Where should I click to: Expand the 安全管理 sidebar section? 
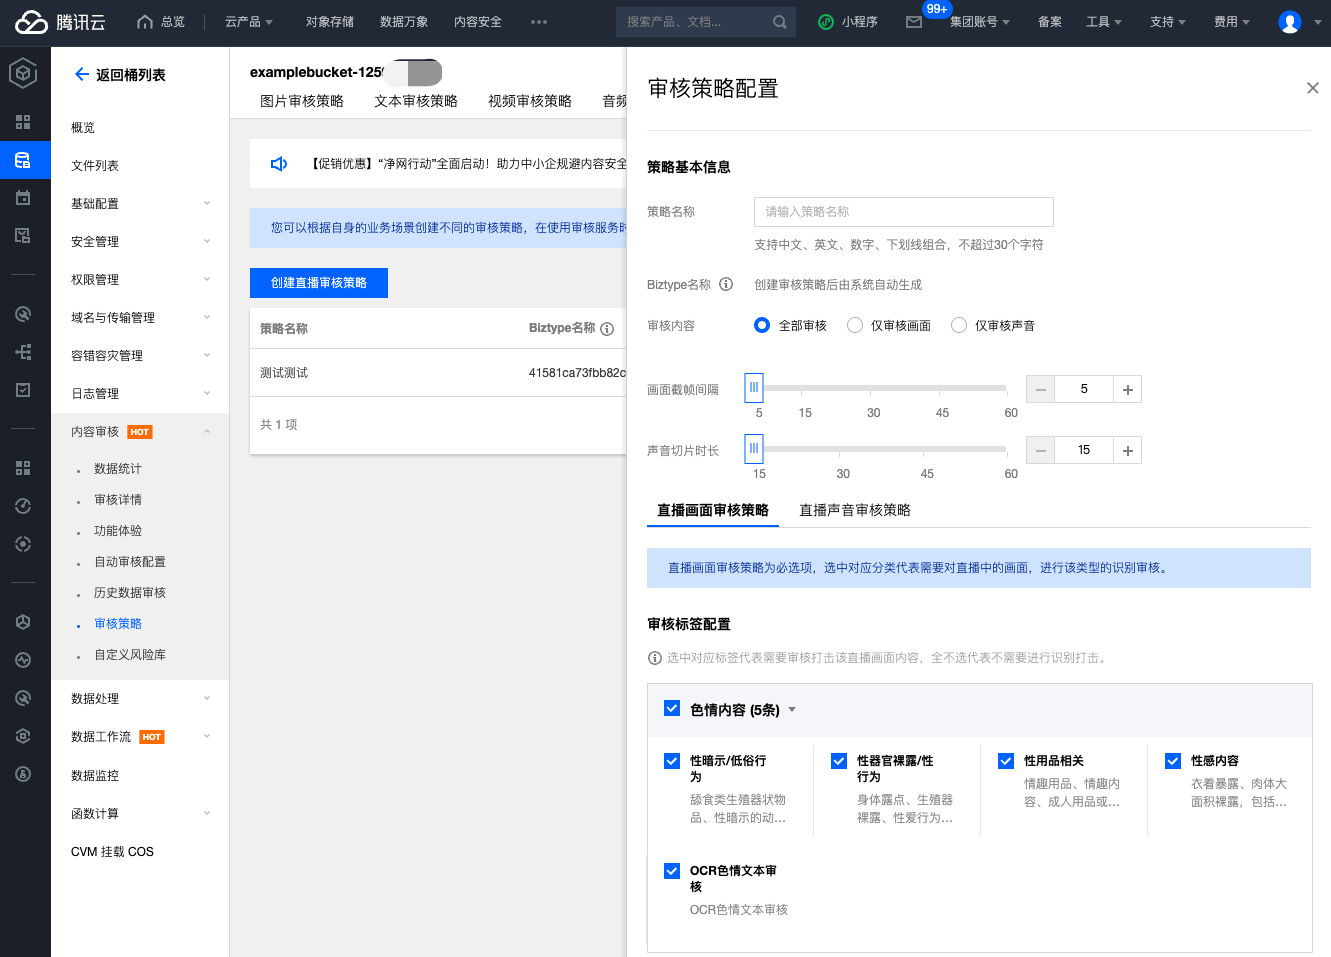click(140, 241)
